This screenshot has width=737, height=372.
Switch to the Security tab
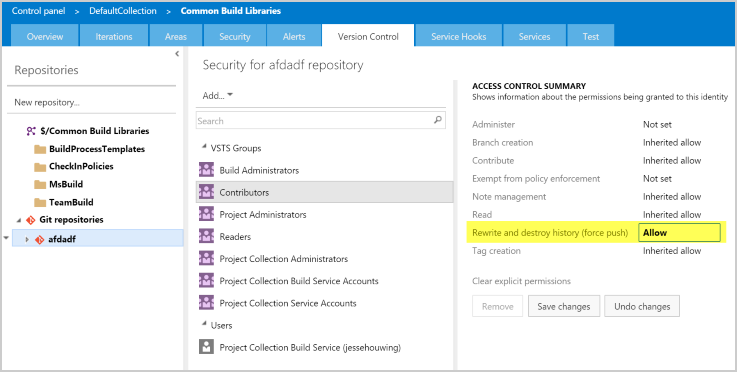[x=235, y=36]
